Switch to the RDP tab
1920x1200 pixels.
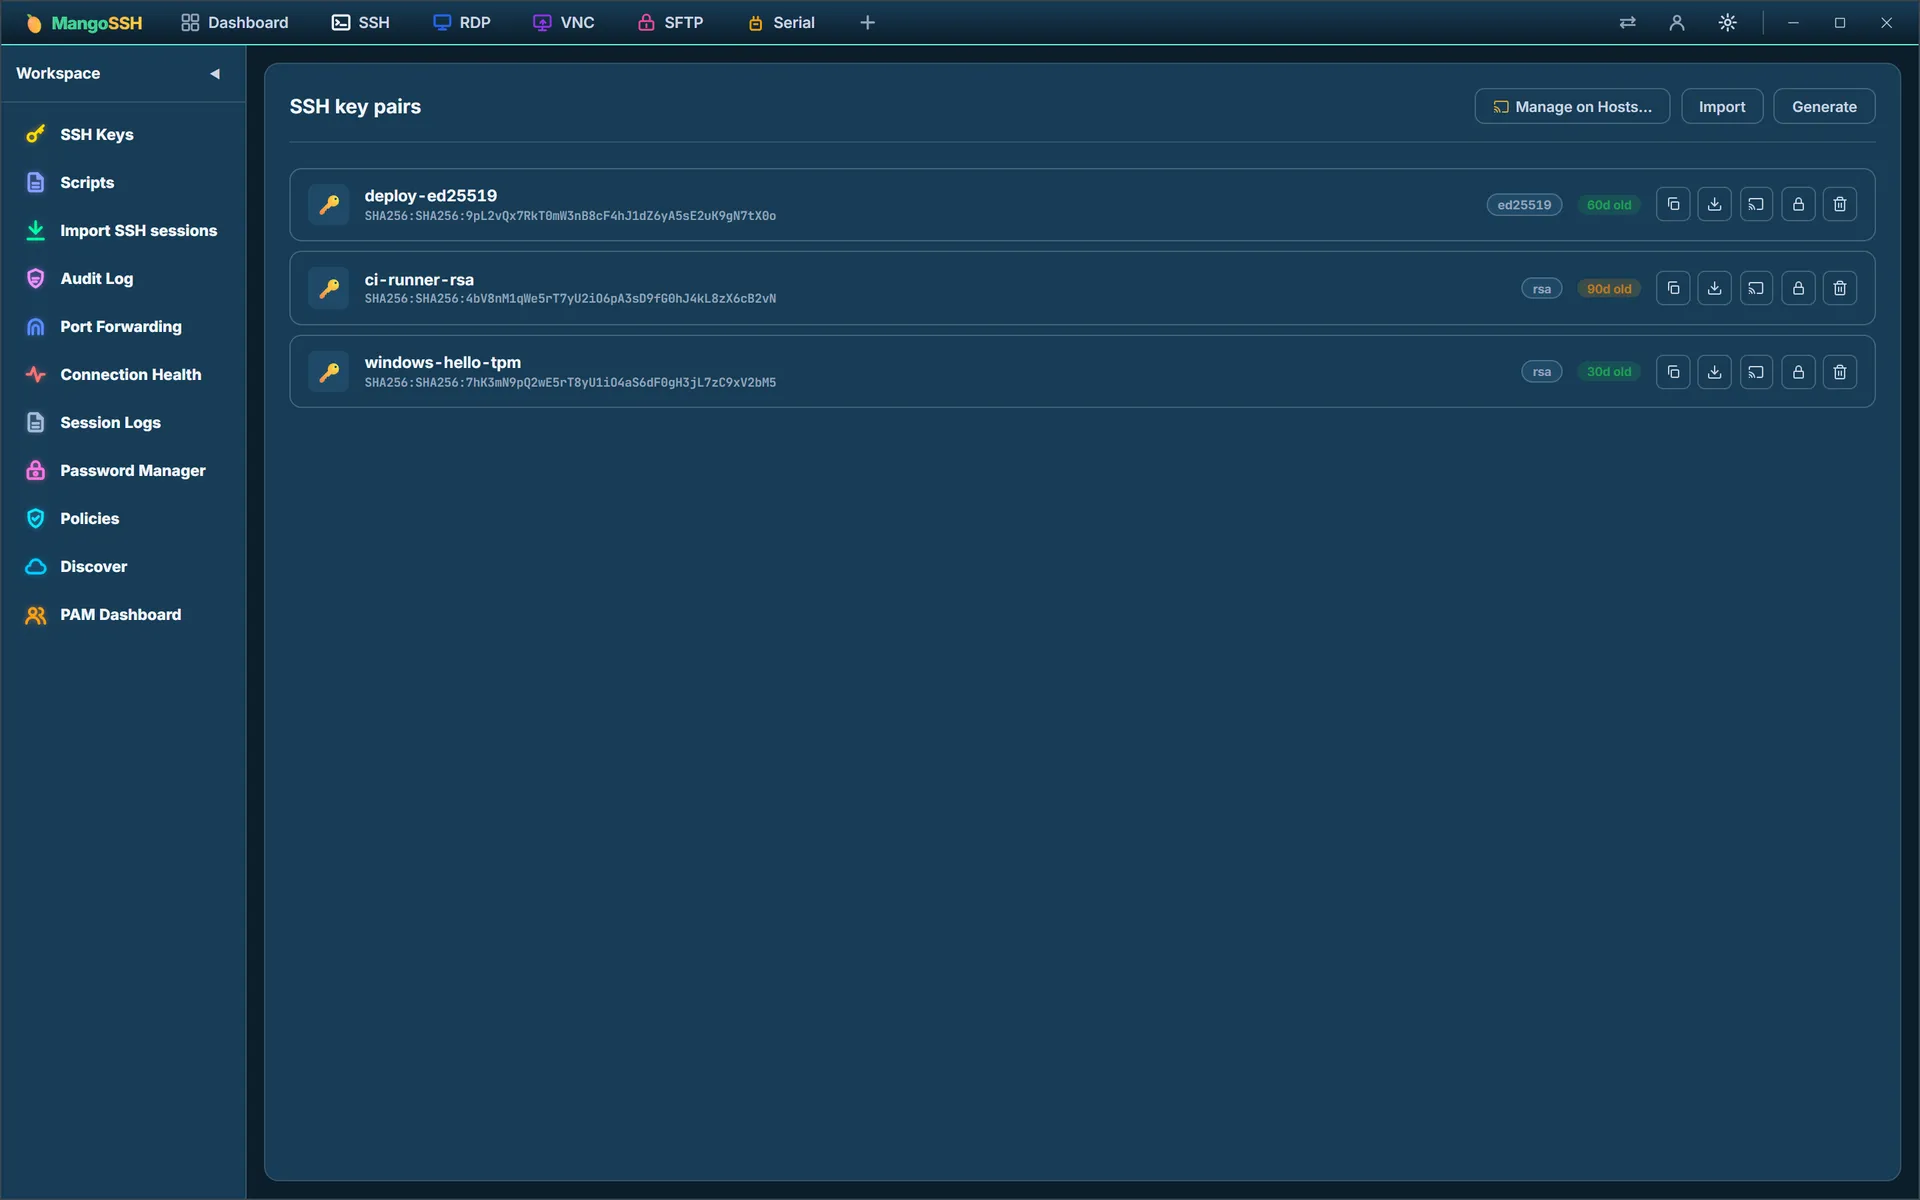(462, 22)
